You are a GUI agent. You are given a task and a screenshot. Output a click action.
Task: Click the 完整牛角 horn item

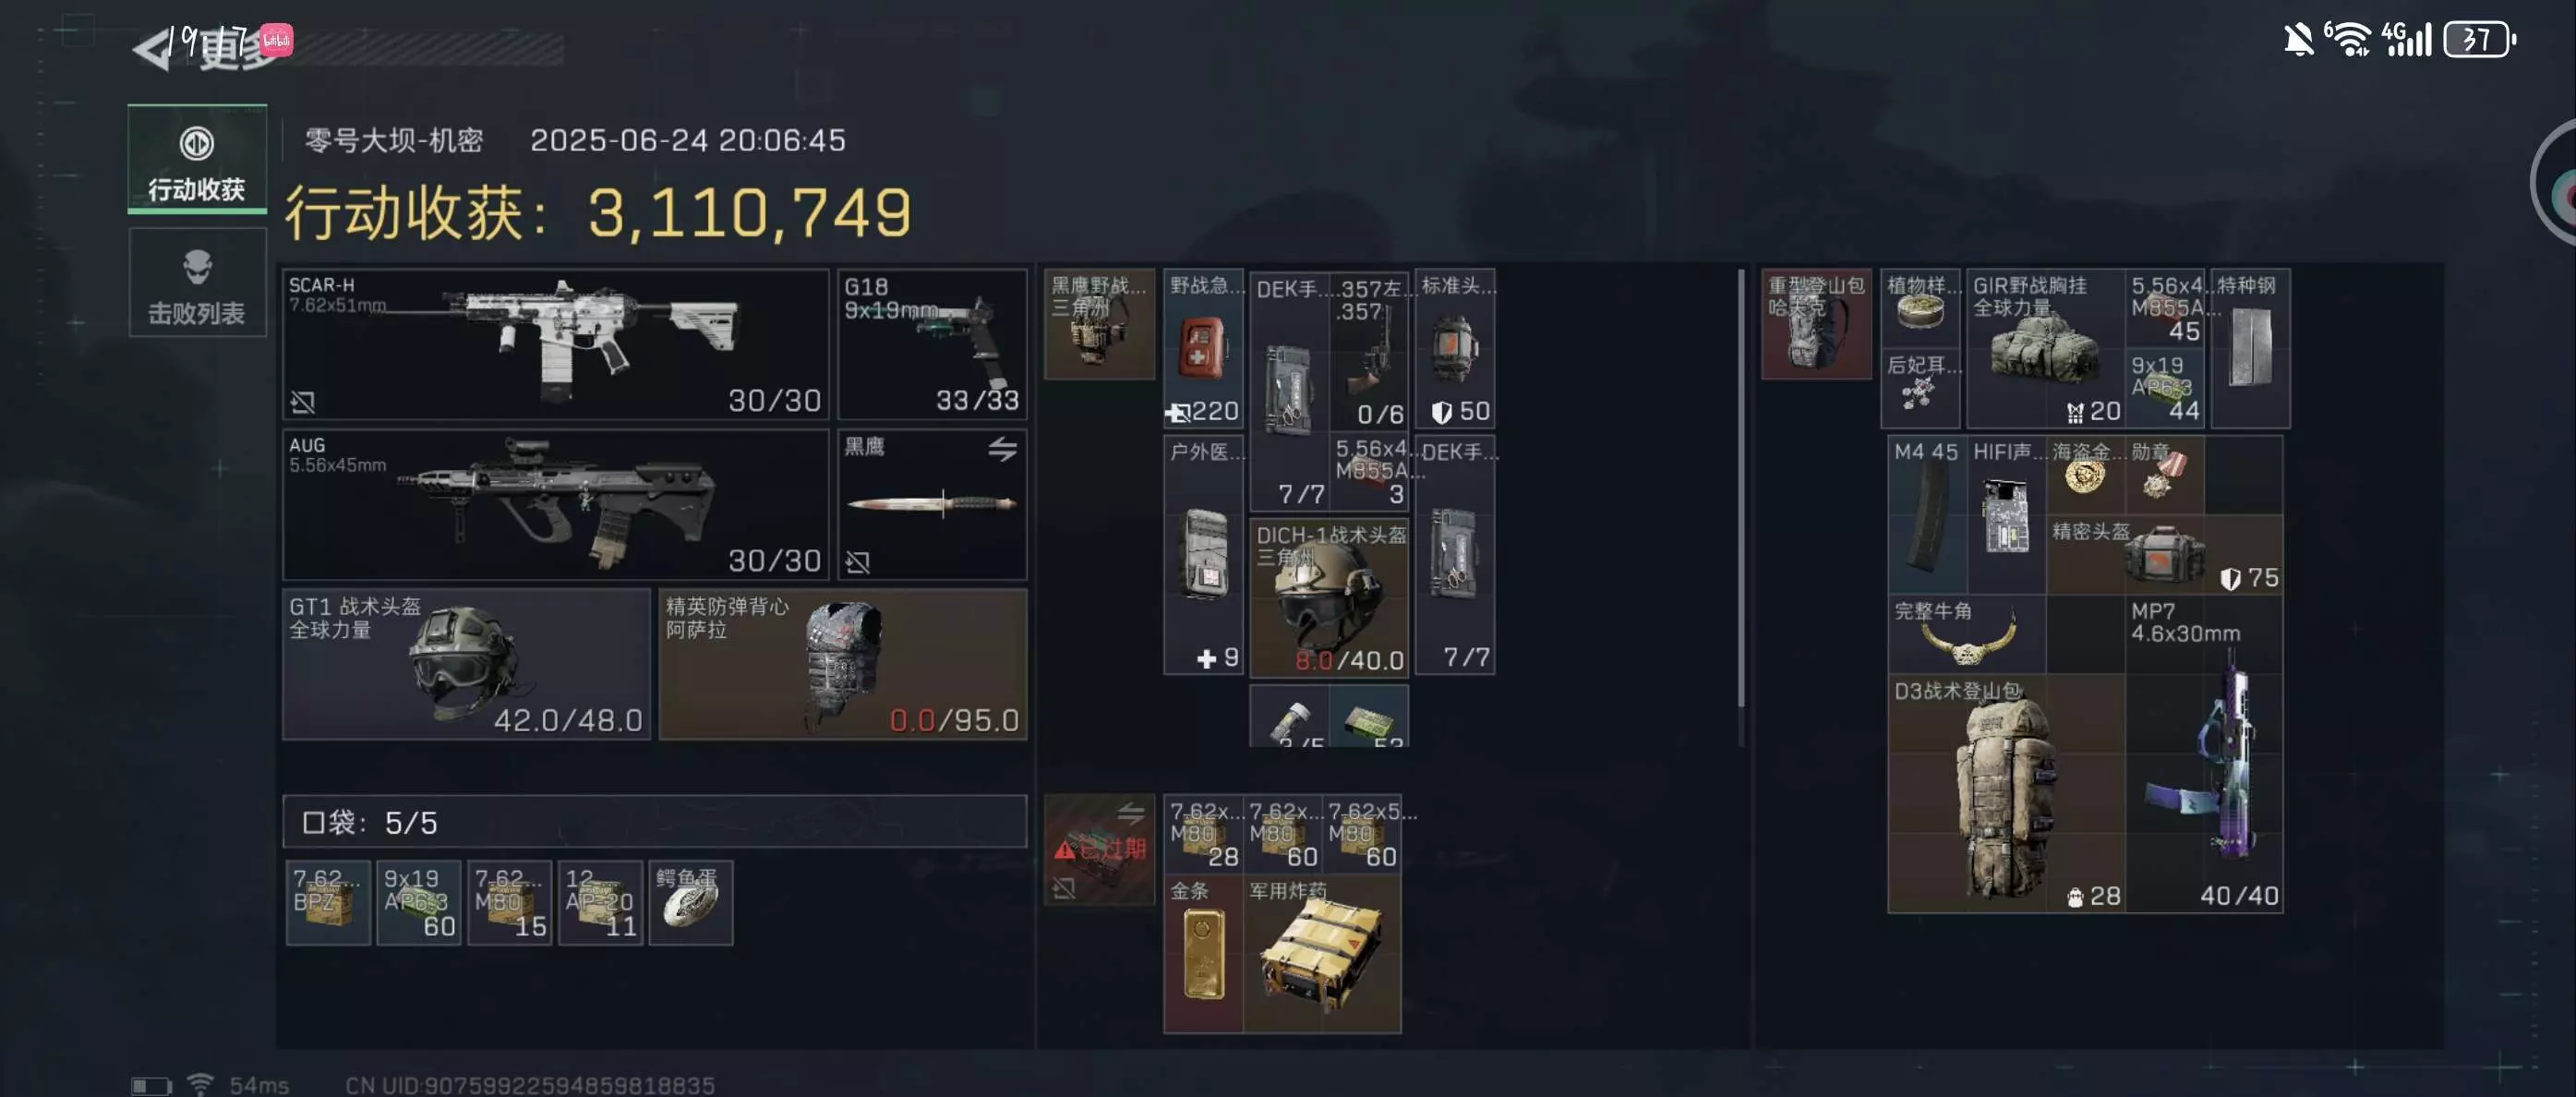[x=1966, y=635]
